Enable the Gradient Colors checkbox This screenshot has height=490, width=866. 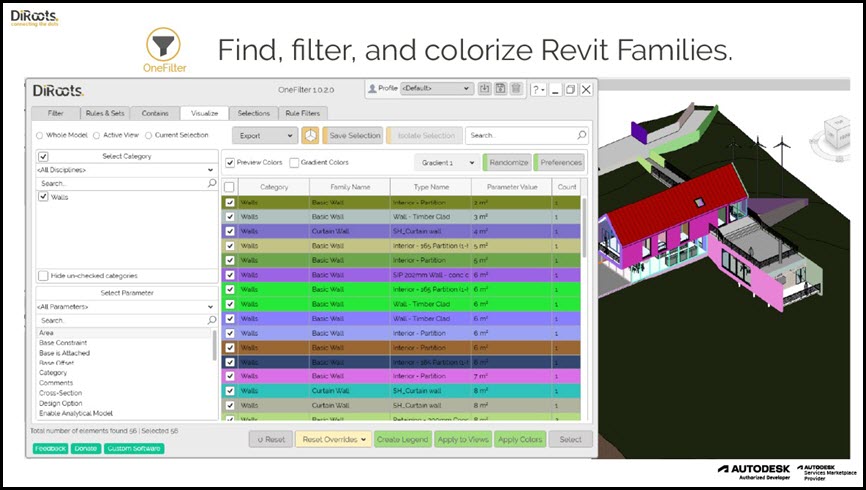pos(294,162)
